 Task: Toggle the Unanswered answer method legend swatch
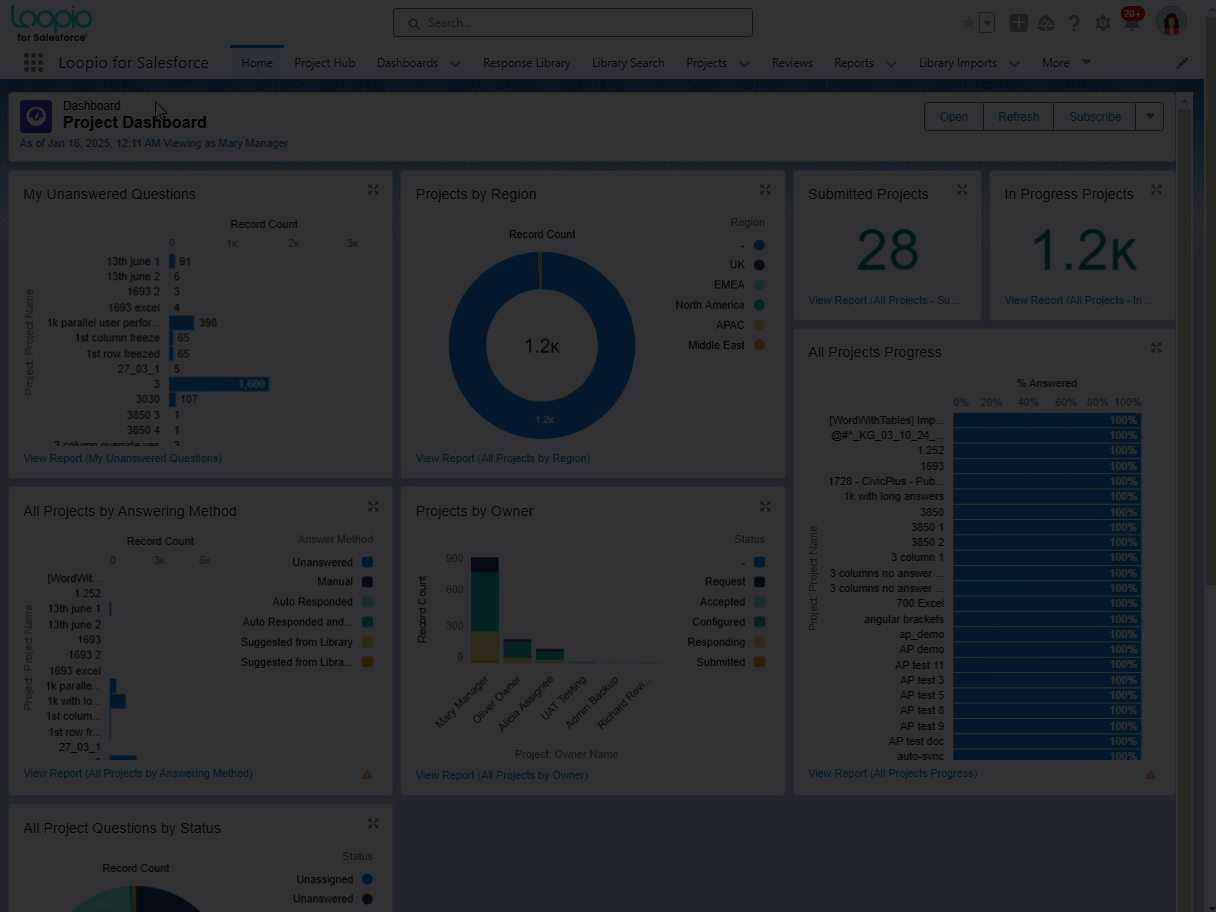click(367, 563)
